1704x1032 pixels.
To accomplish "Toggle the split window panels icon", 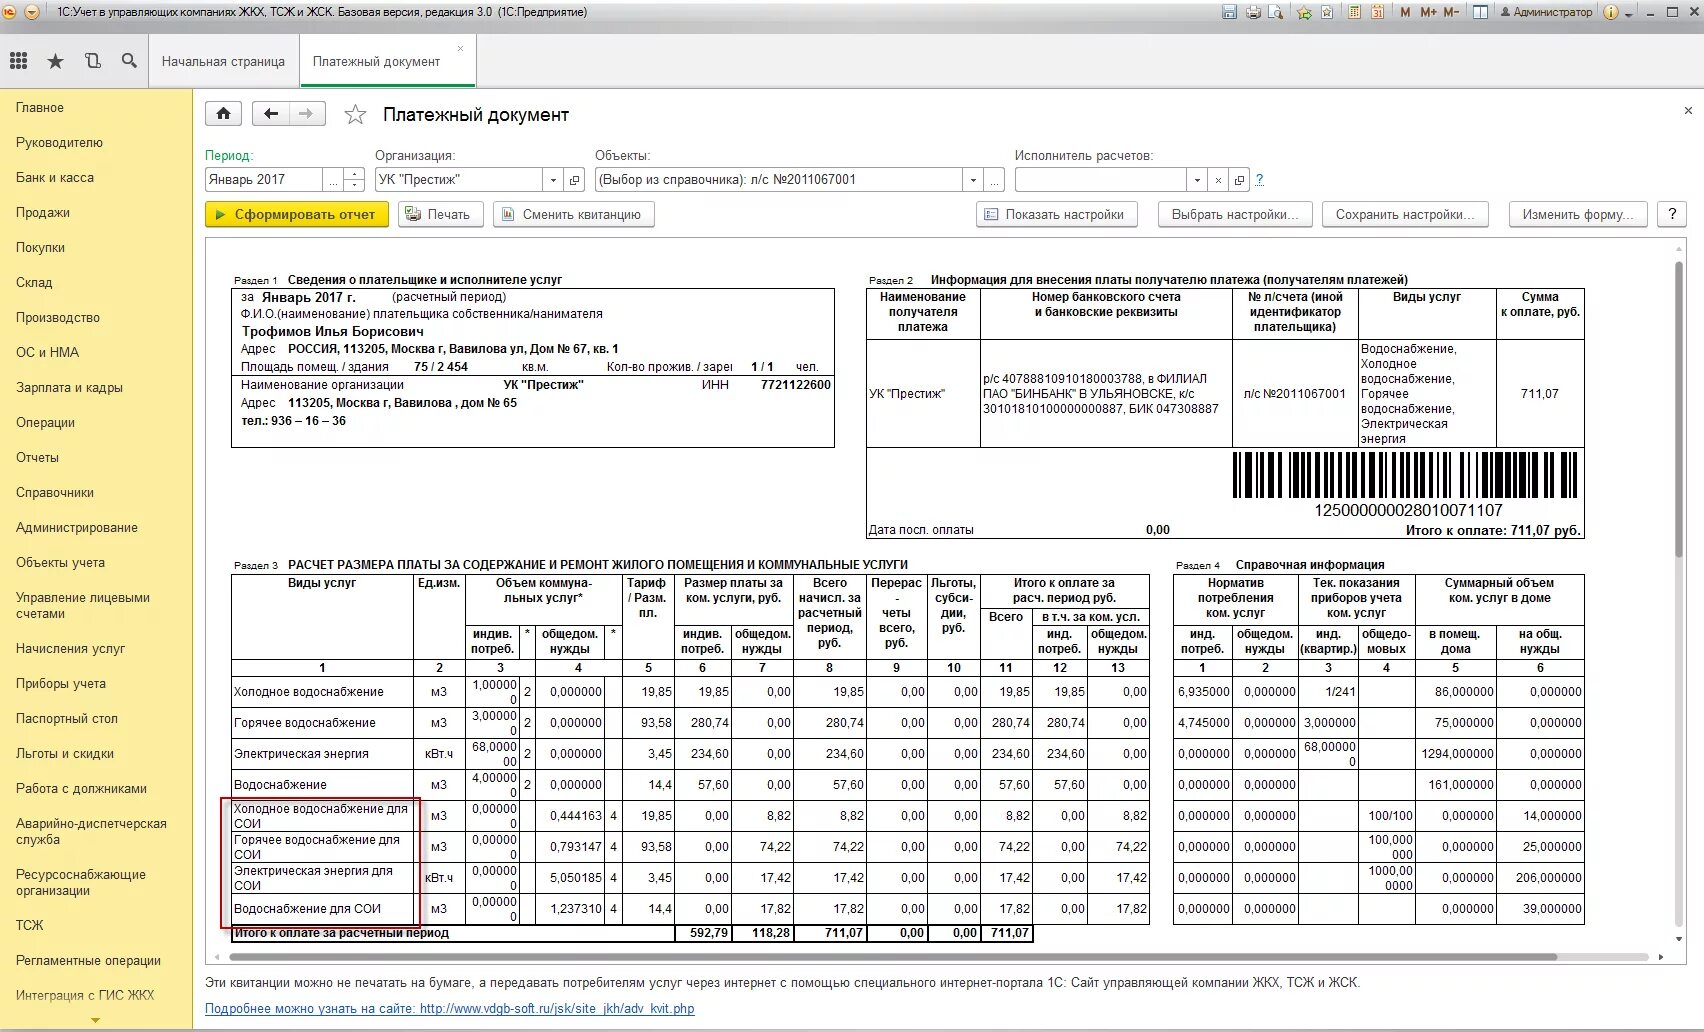I will [x=1480, y=12].
